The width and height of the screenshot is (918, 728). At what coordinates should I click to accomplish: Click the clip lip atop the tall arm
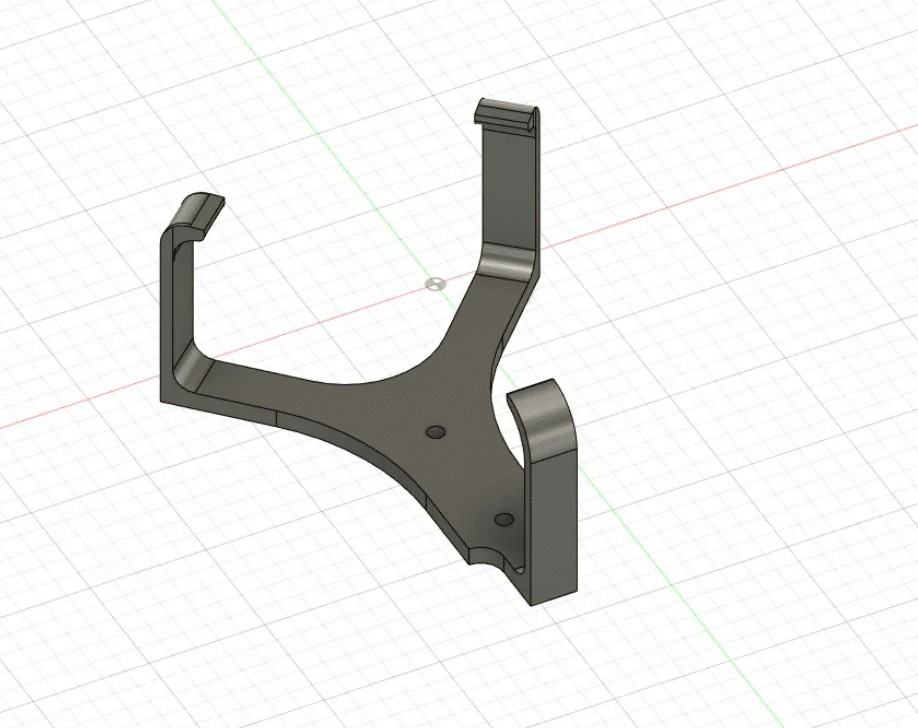click(506, 113)
